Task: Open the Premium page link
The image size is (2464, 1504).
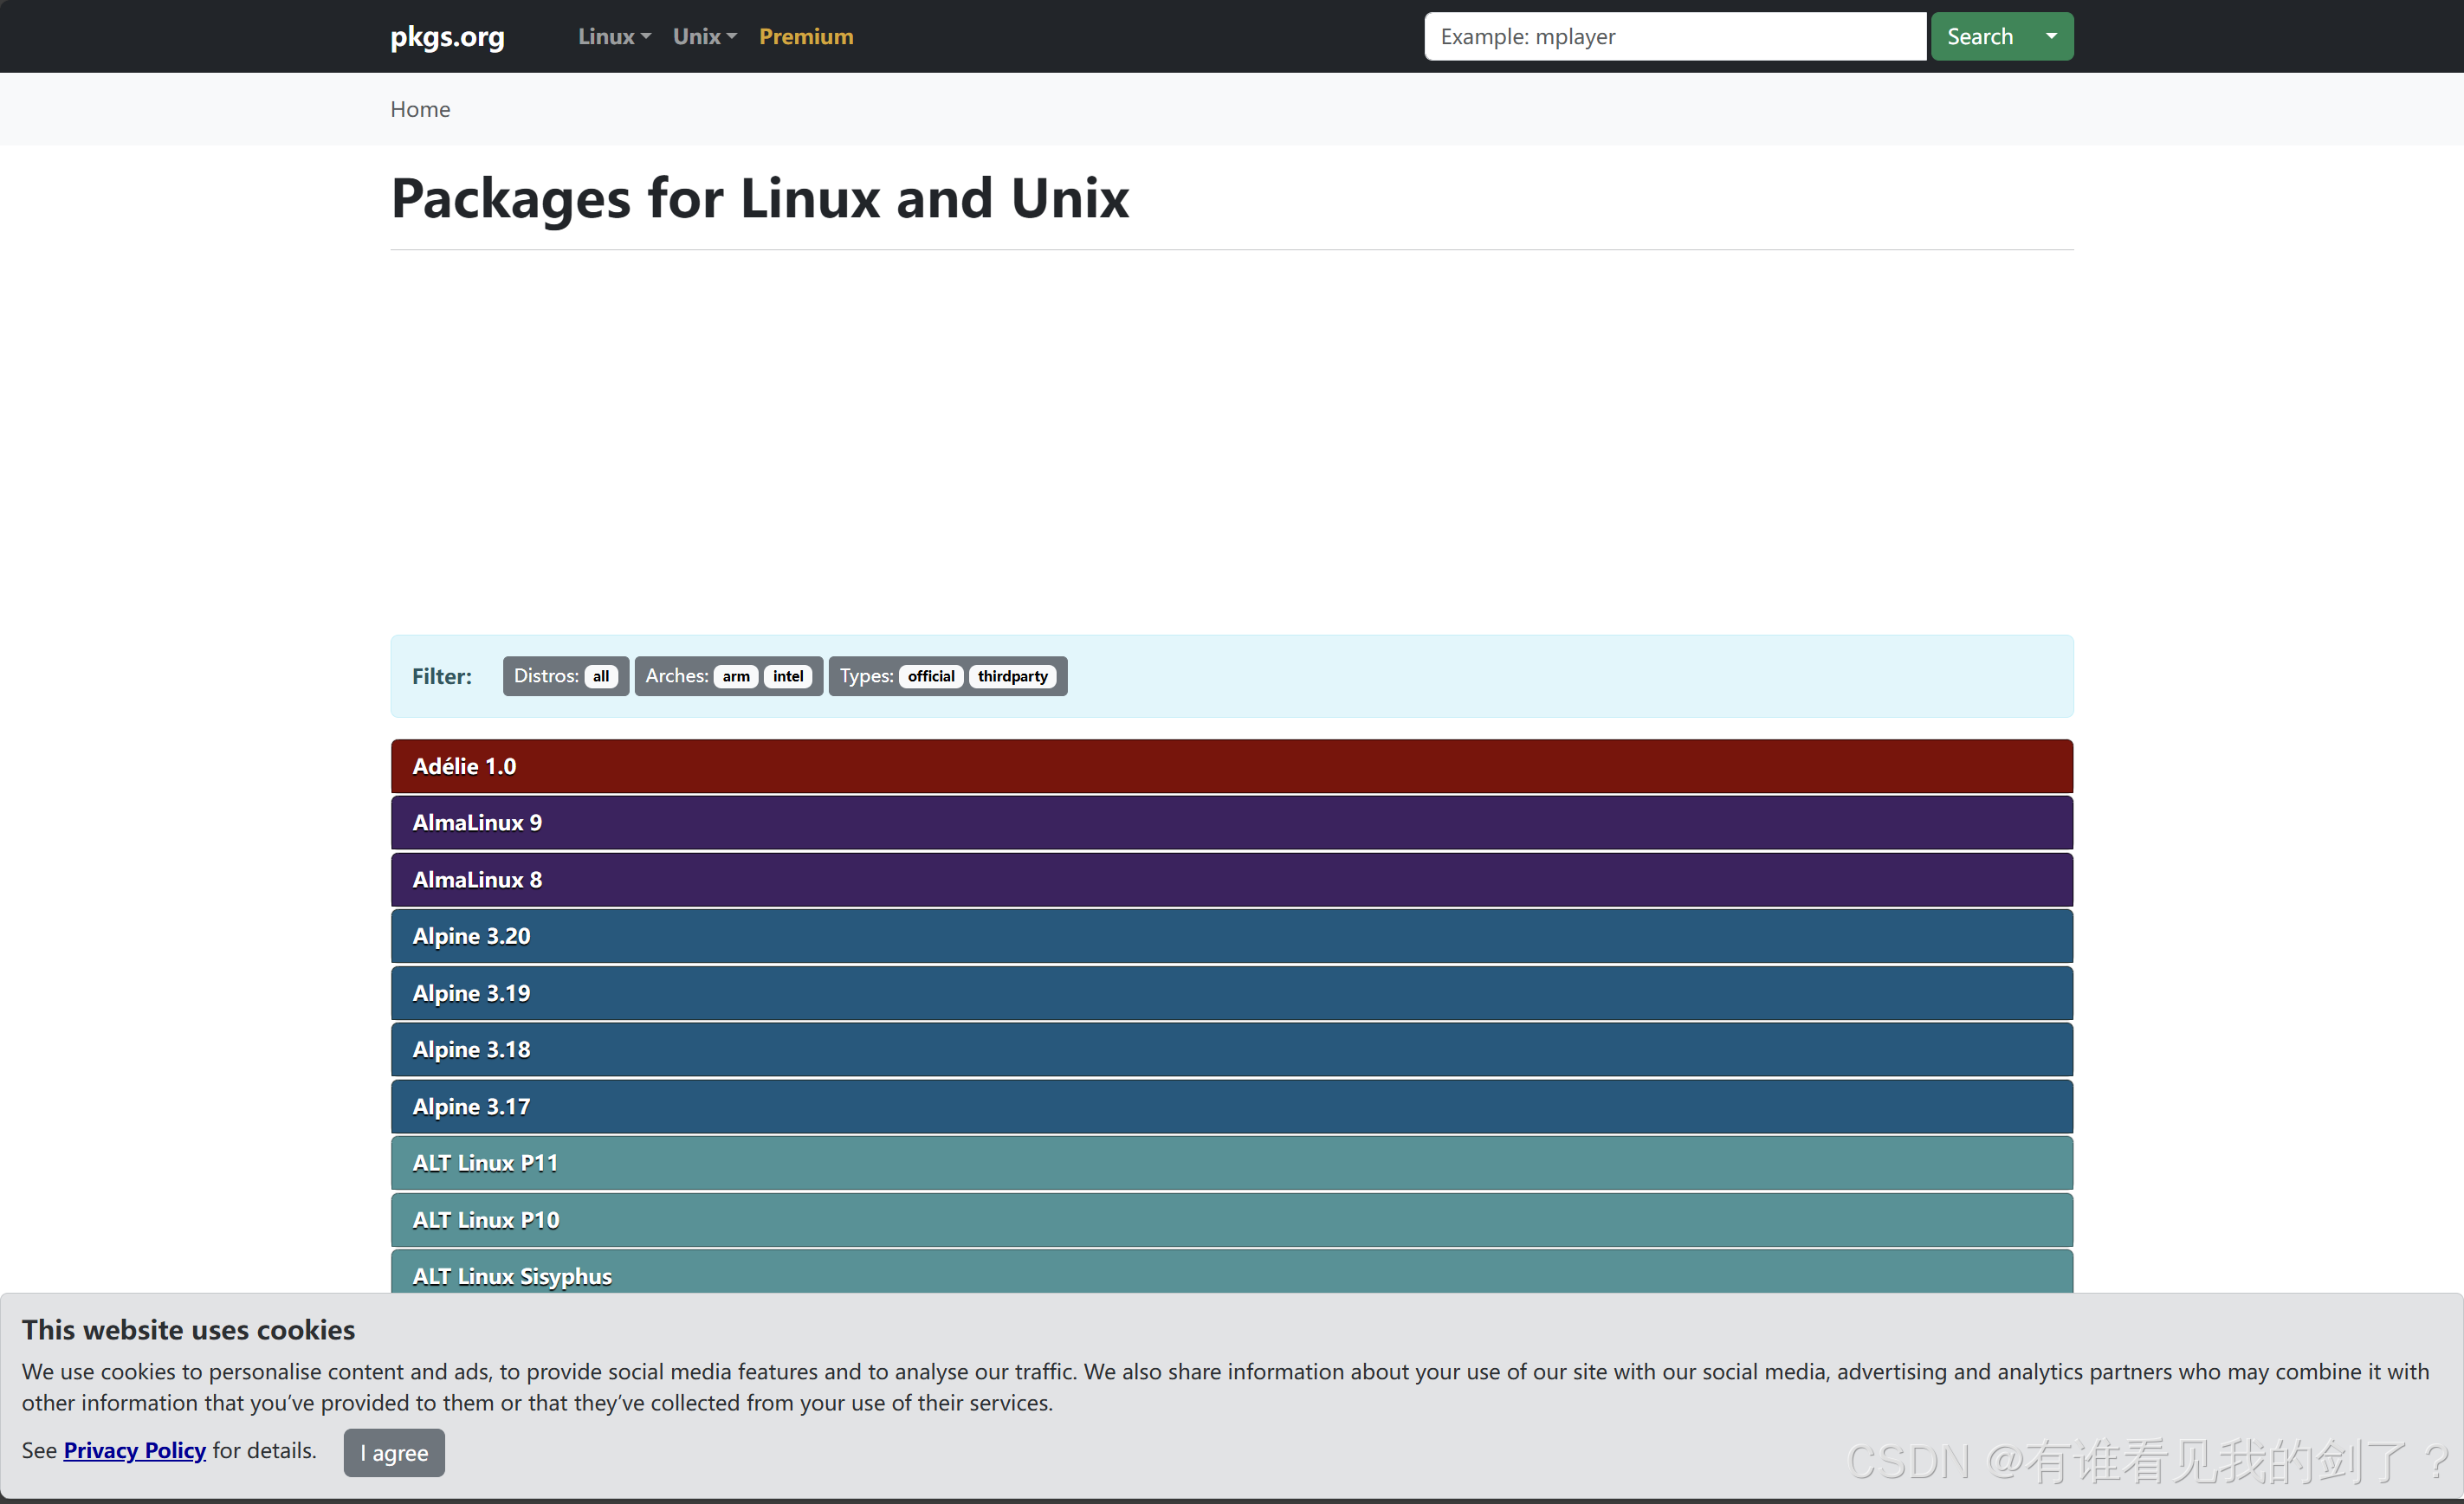Action: click(x=805, y=36)
